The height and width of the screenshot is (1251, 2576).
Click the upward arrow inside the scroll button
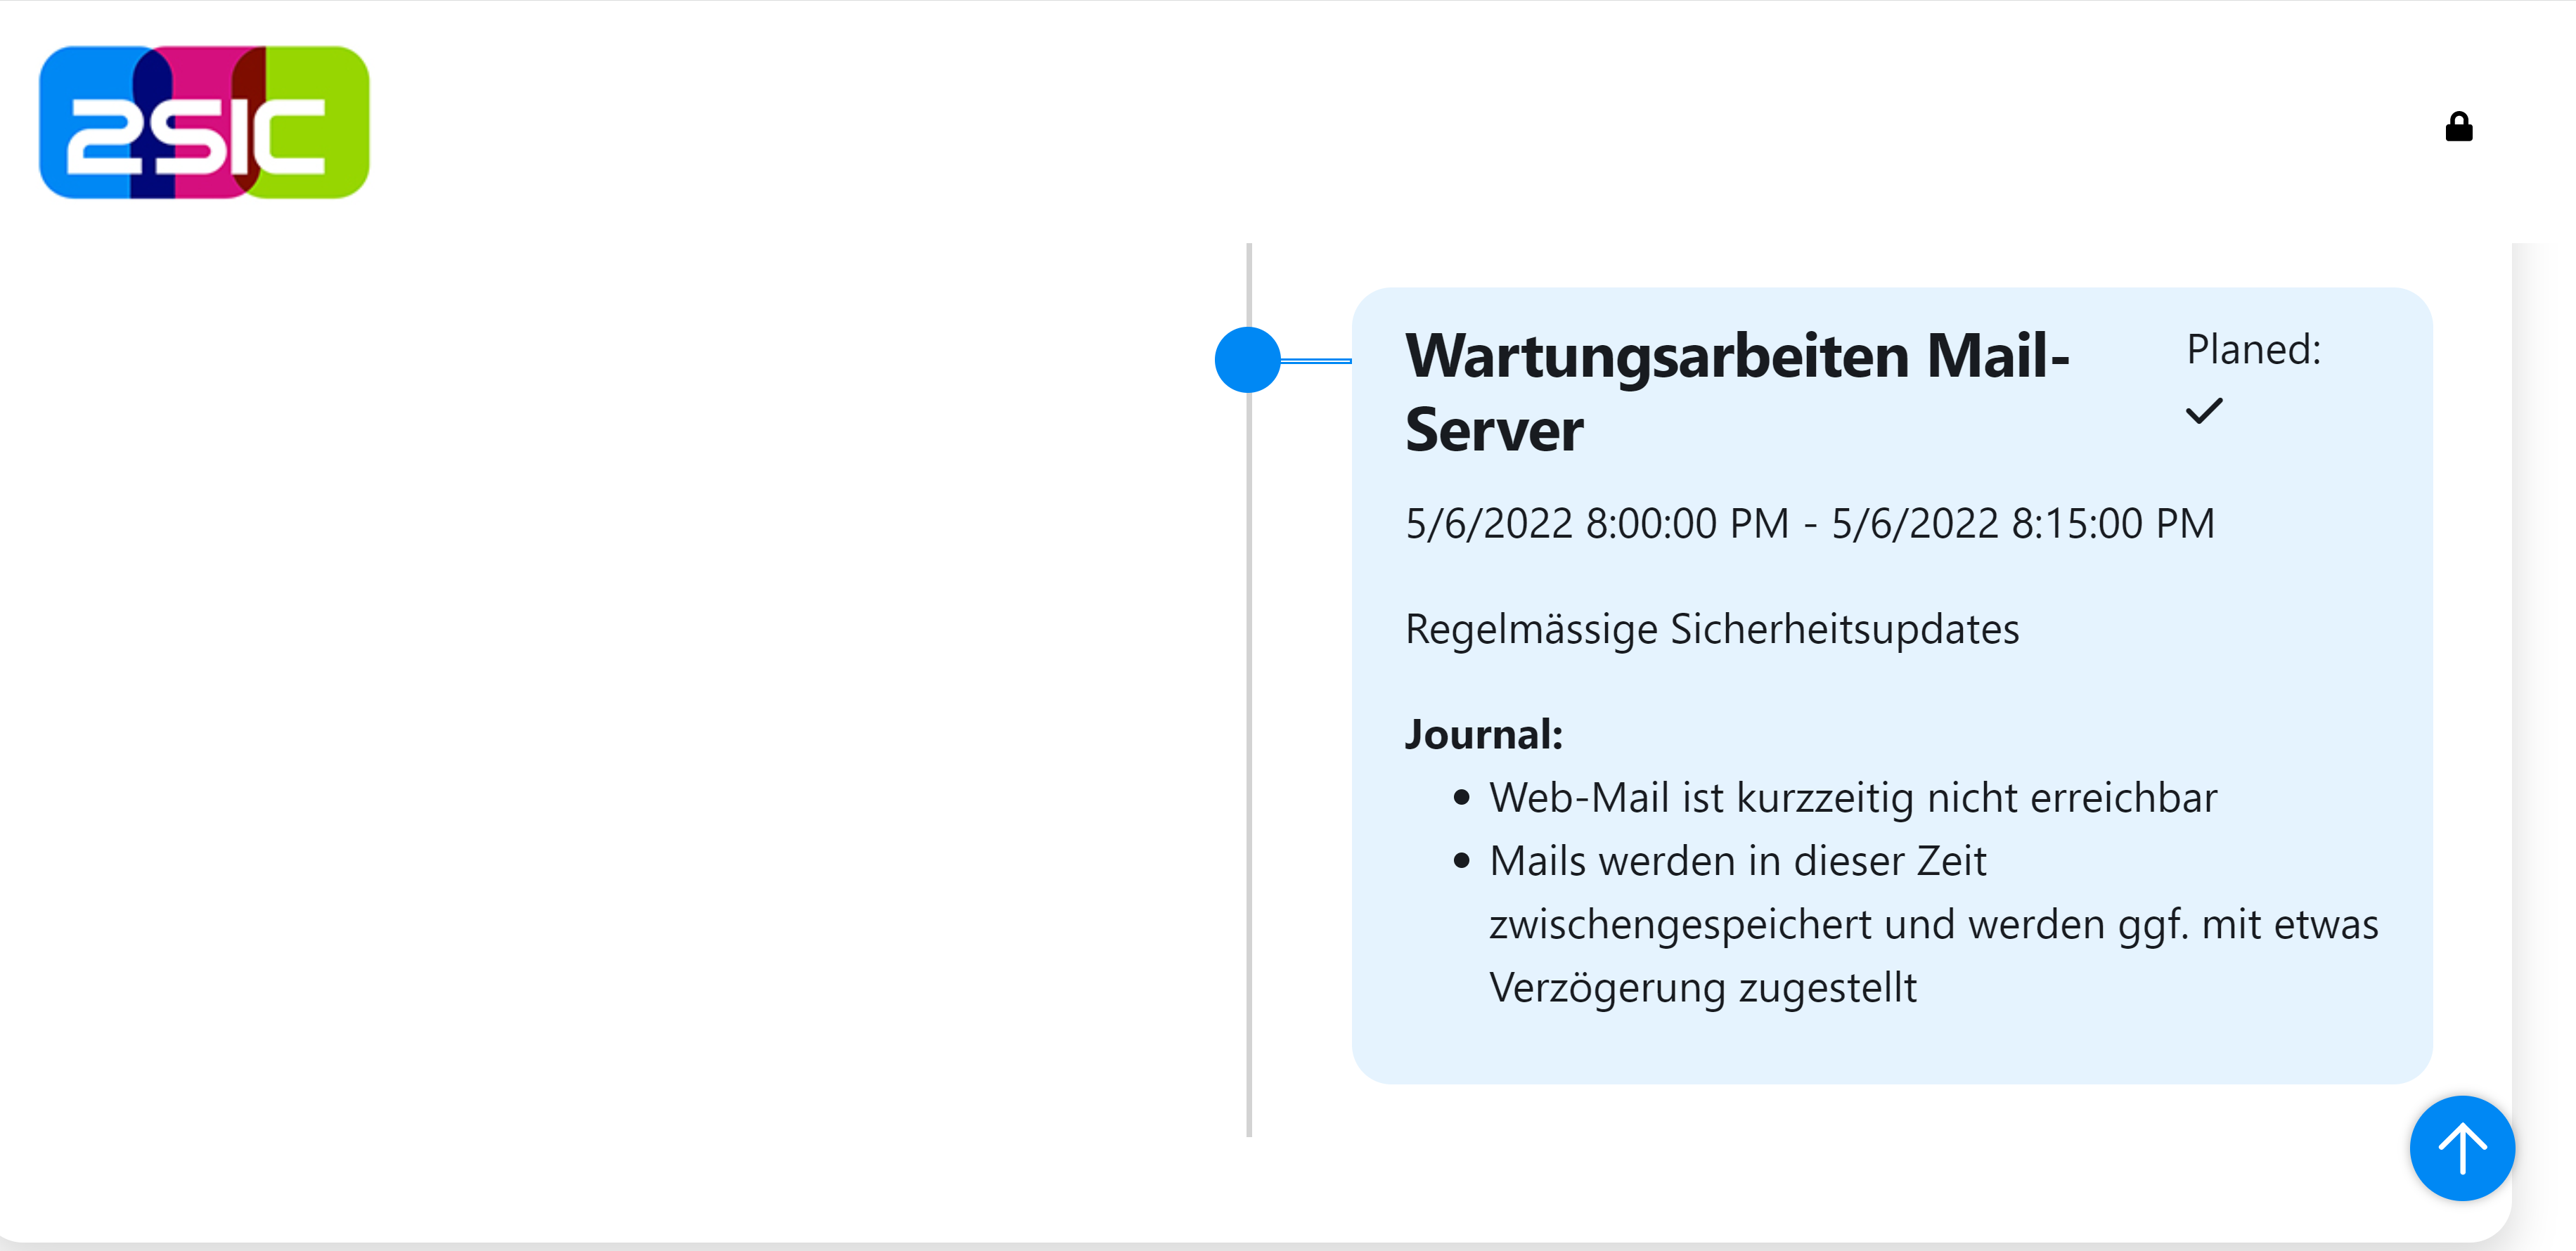[x=2462, y=1147]
